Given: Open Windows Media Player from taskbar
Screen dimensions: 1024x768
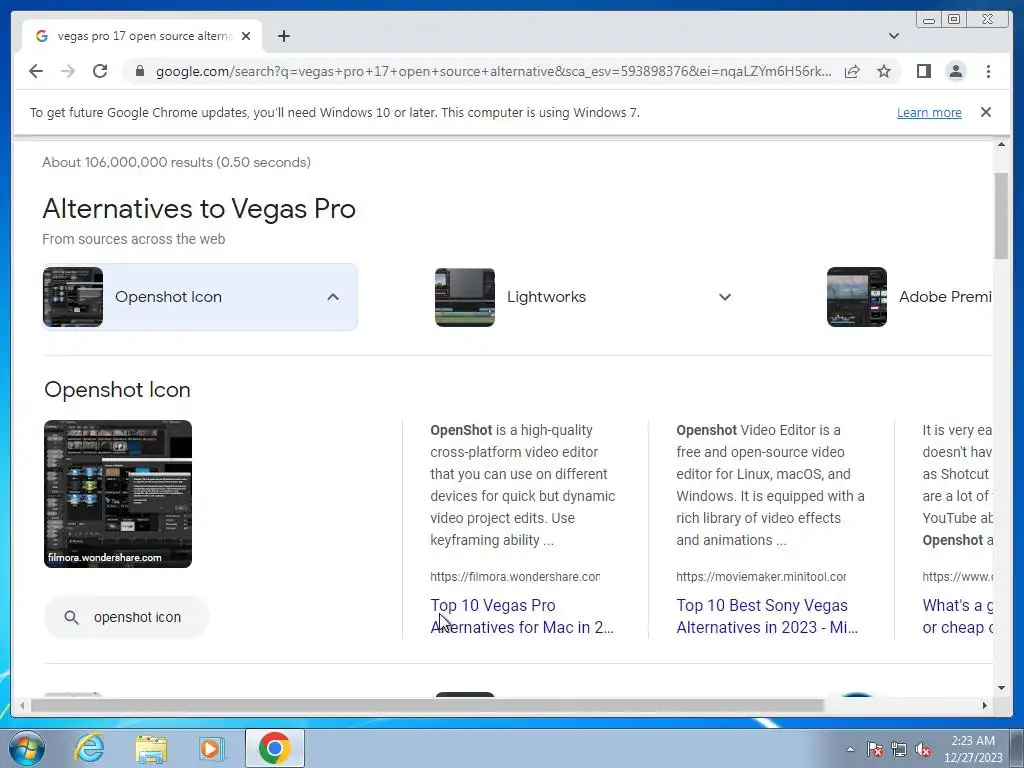Looking at the screenshot, I should (211, 748).
